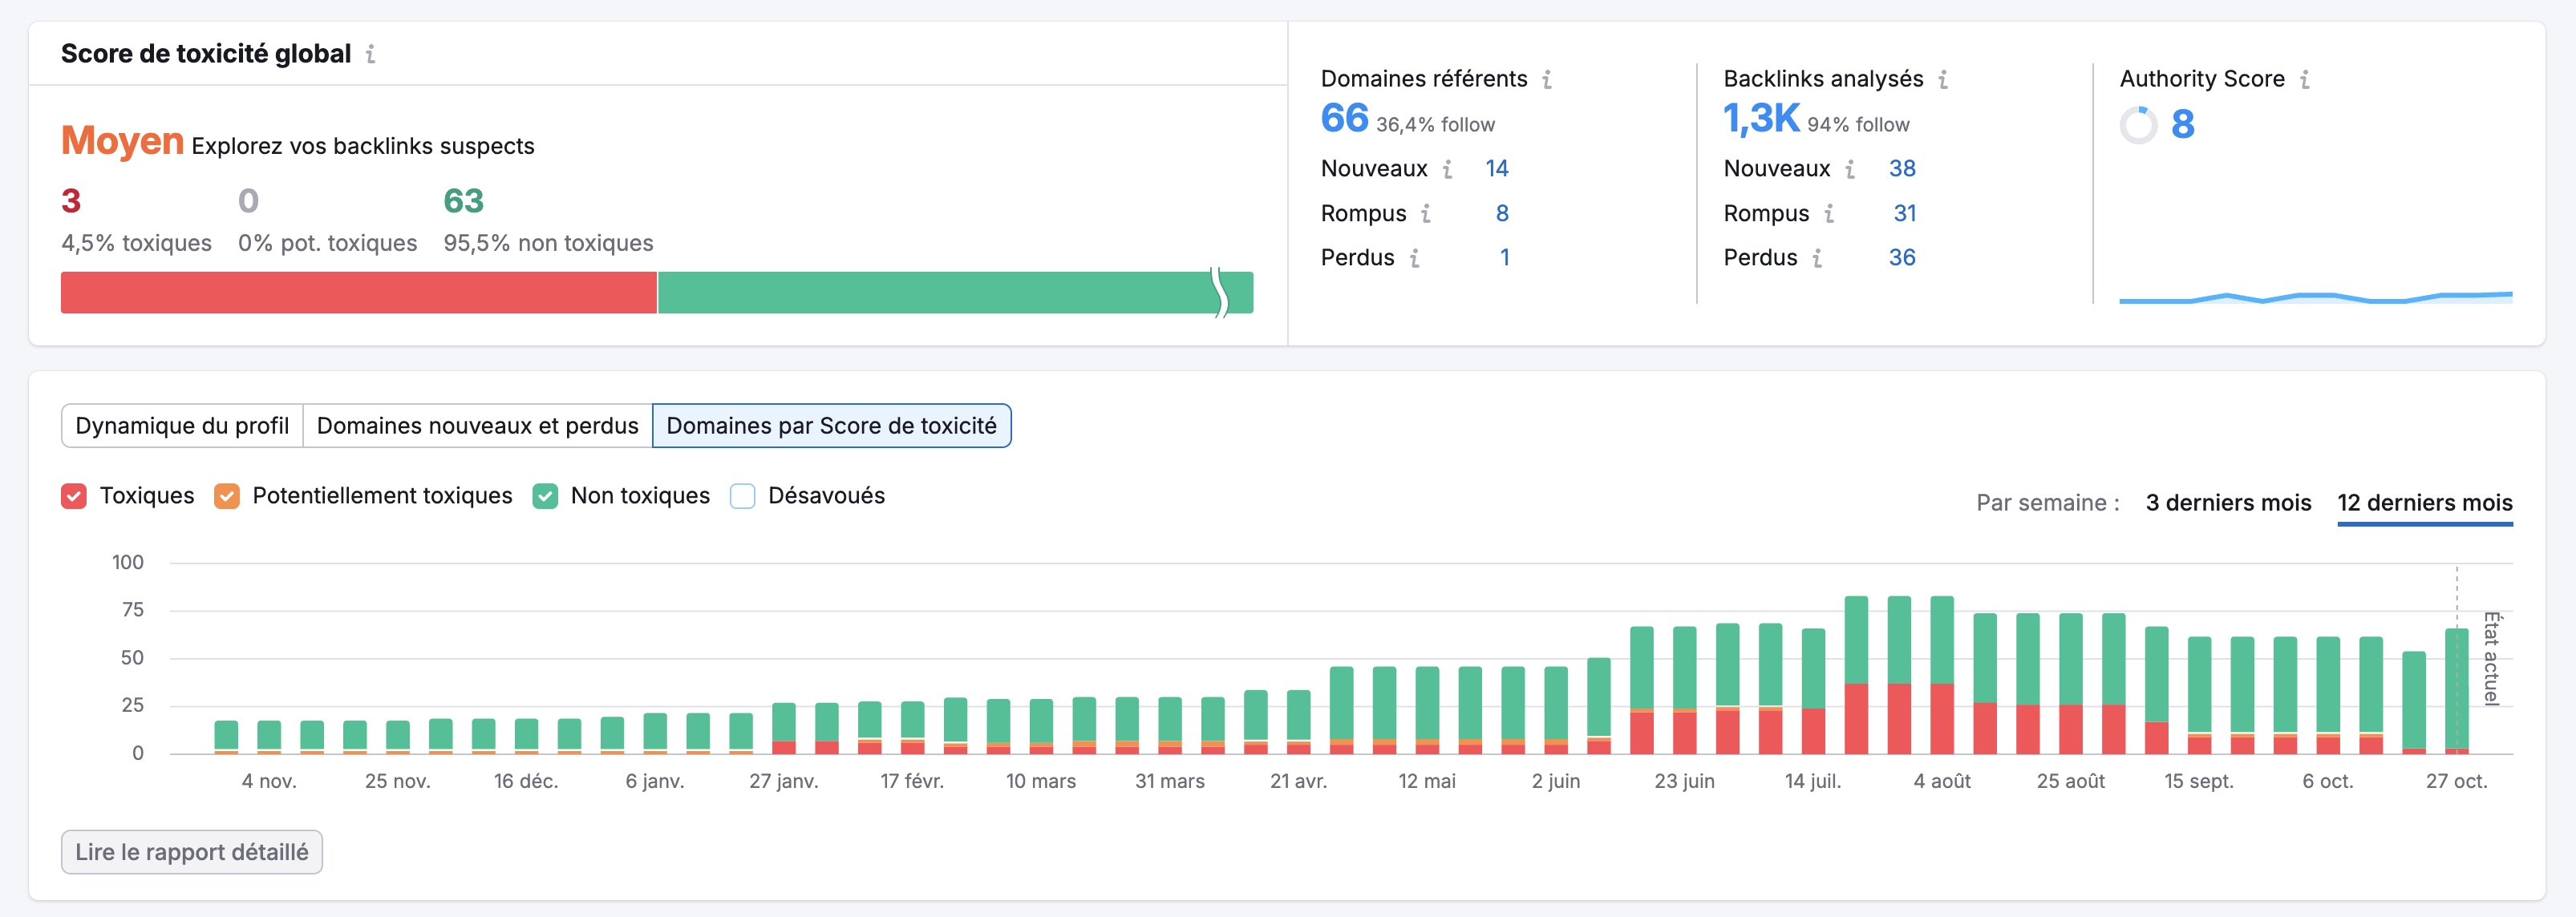Click the 14 new domains count
This screenshot has height=917, width=2576.
[x=1496, y=169]
